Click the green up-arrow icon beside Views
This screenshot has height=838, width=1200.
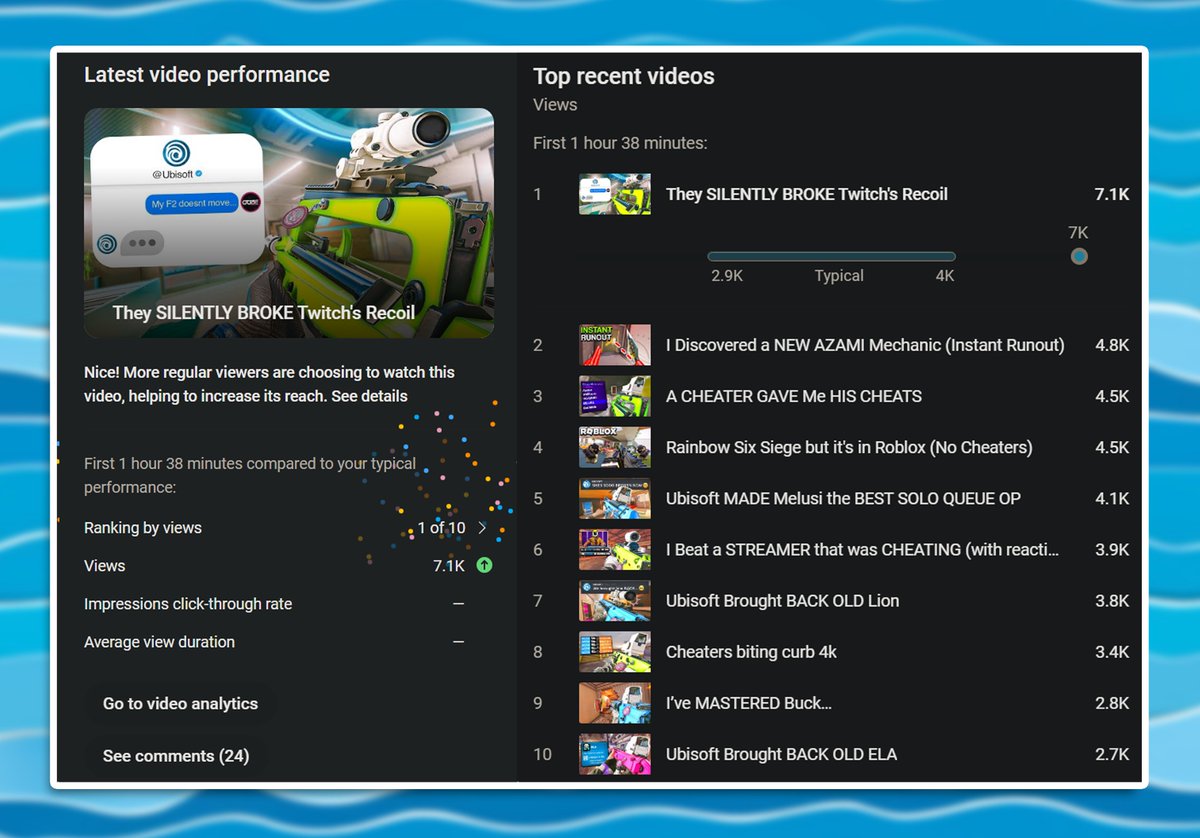click(484, 566)
